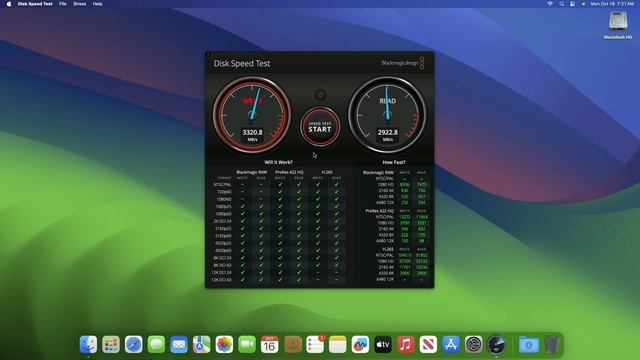
Task: Select the Macintosh HD desktop drive icon
Action: pos(618,25)
